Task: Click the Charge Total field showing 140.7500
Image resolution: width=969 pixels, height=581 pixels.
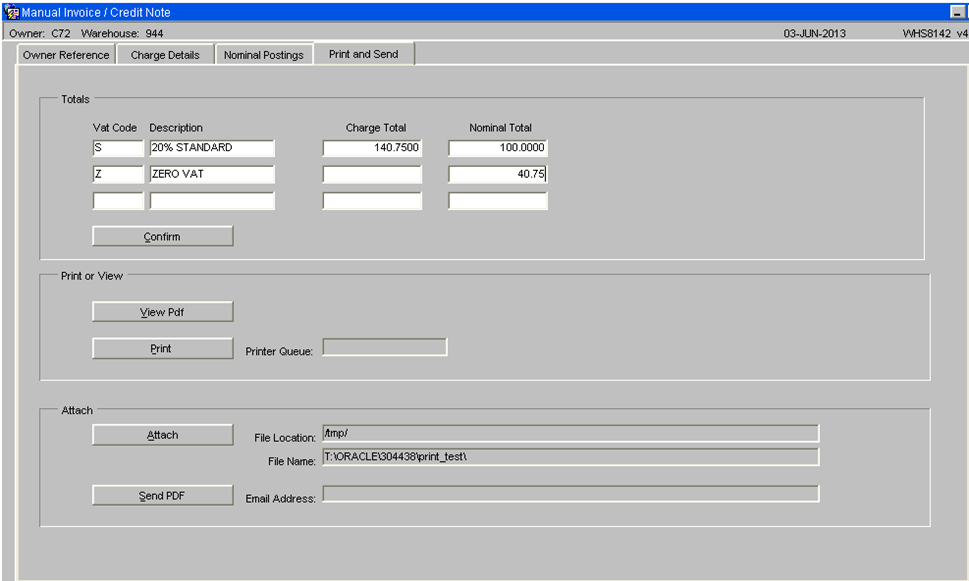Action: 372,148
